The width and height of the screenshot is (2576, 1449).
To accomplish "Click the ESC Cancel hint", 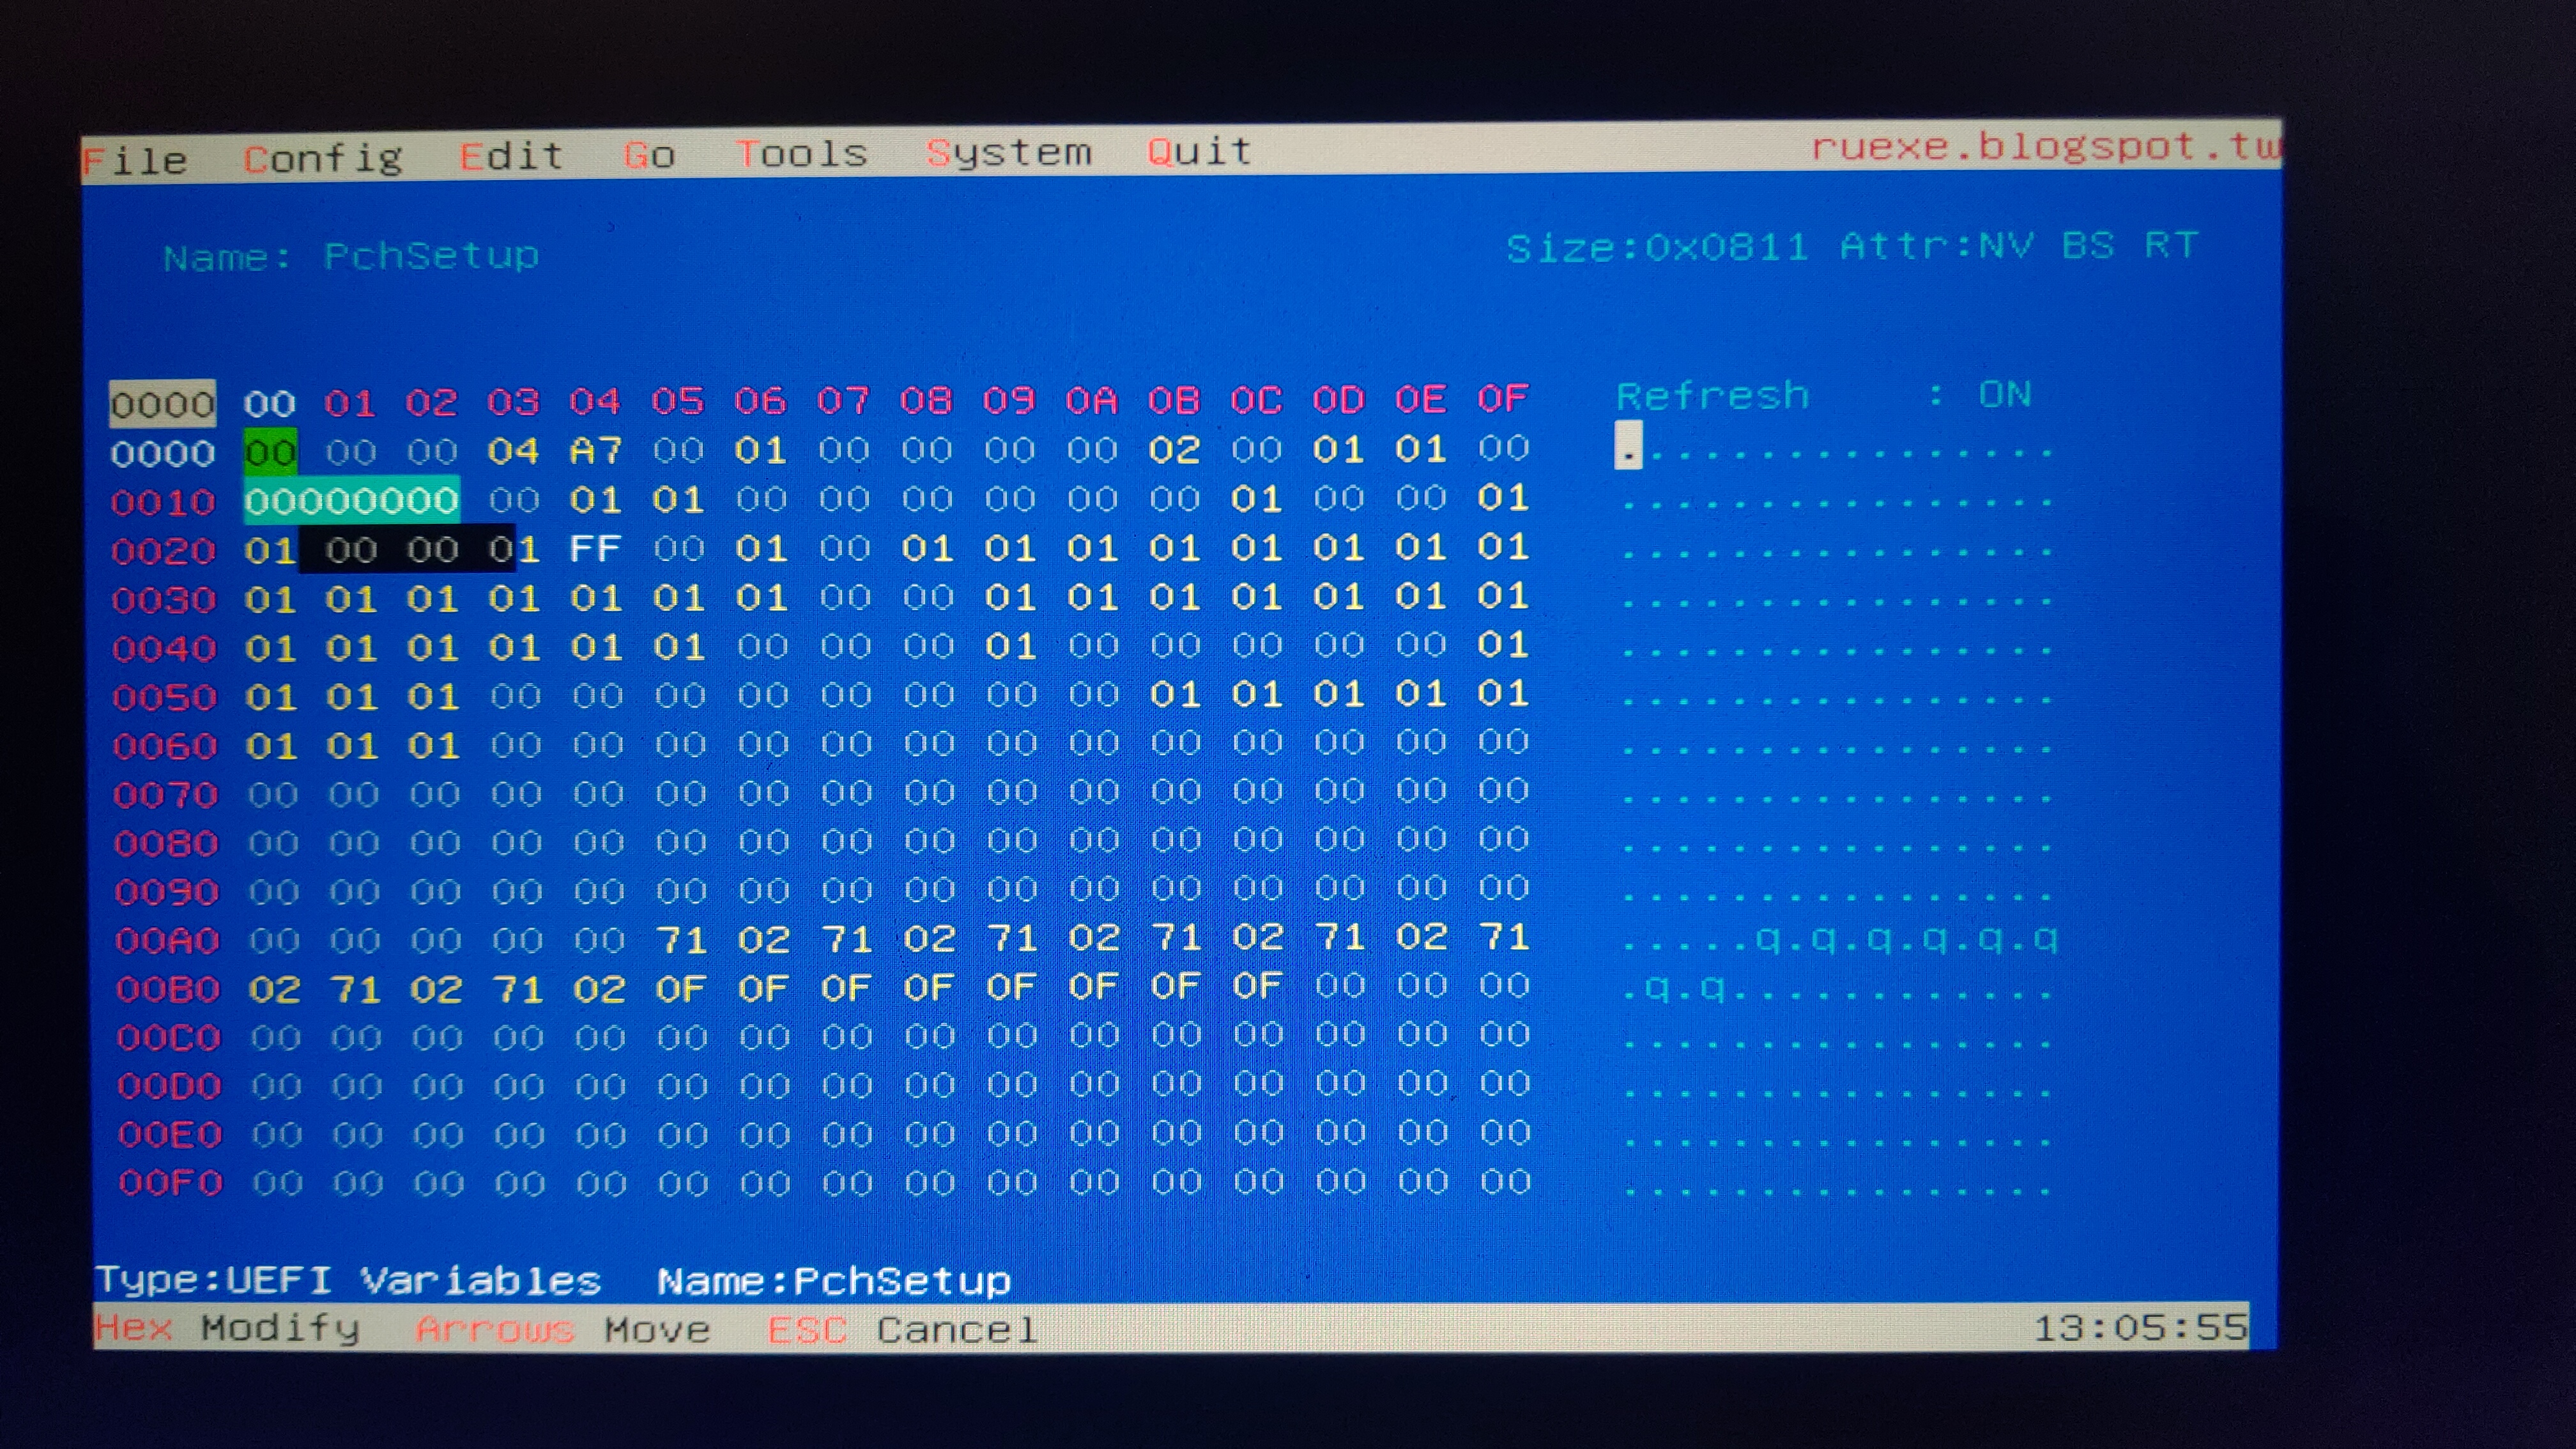I will (x=902, y=1330).
